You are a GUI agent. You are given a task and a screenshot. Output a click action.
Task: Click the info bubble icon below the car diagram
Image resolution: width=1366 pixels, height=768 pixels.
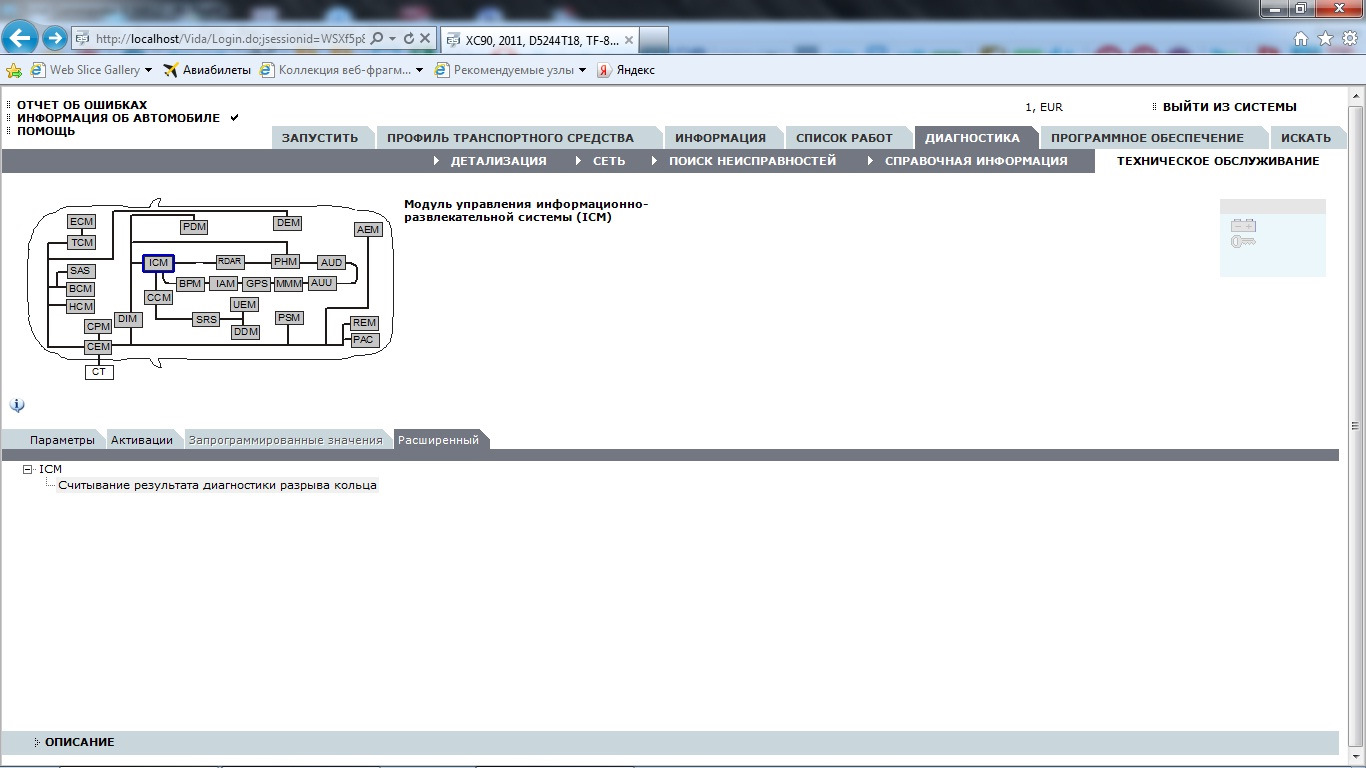[x=17, y=405]
